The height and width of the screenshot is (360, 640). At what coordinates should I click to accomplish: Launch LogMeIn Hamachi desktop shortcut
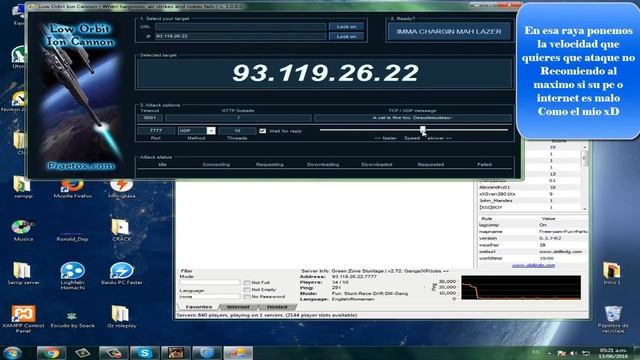[x=72, y=276]
